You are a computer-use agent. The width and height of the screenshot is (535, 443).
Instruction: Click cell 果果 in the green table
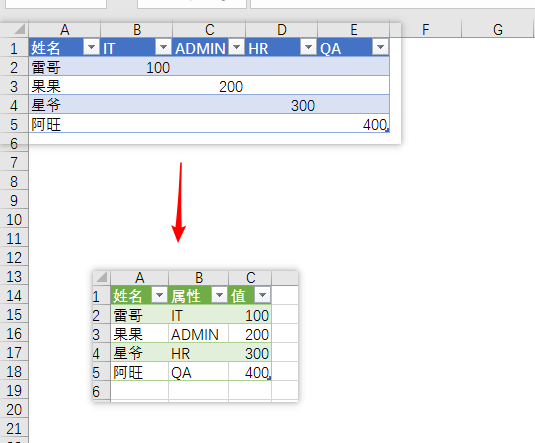pos(139,333)
